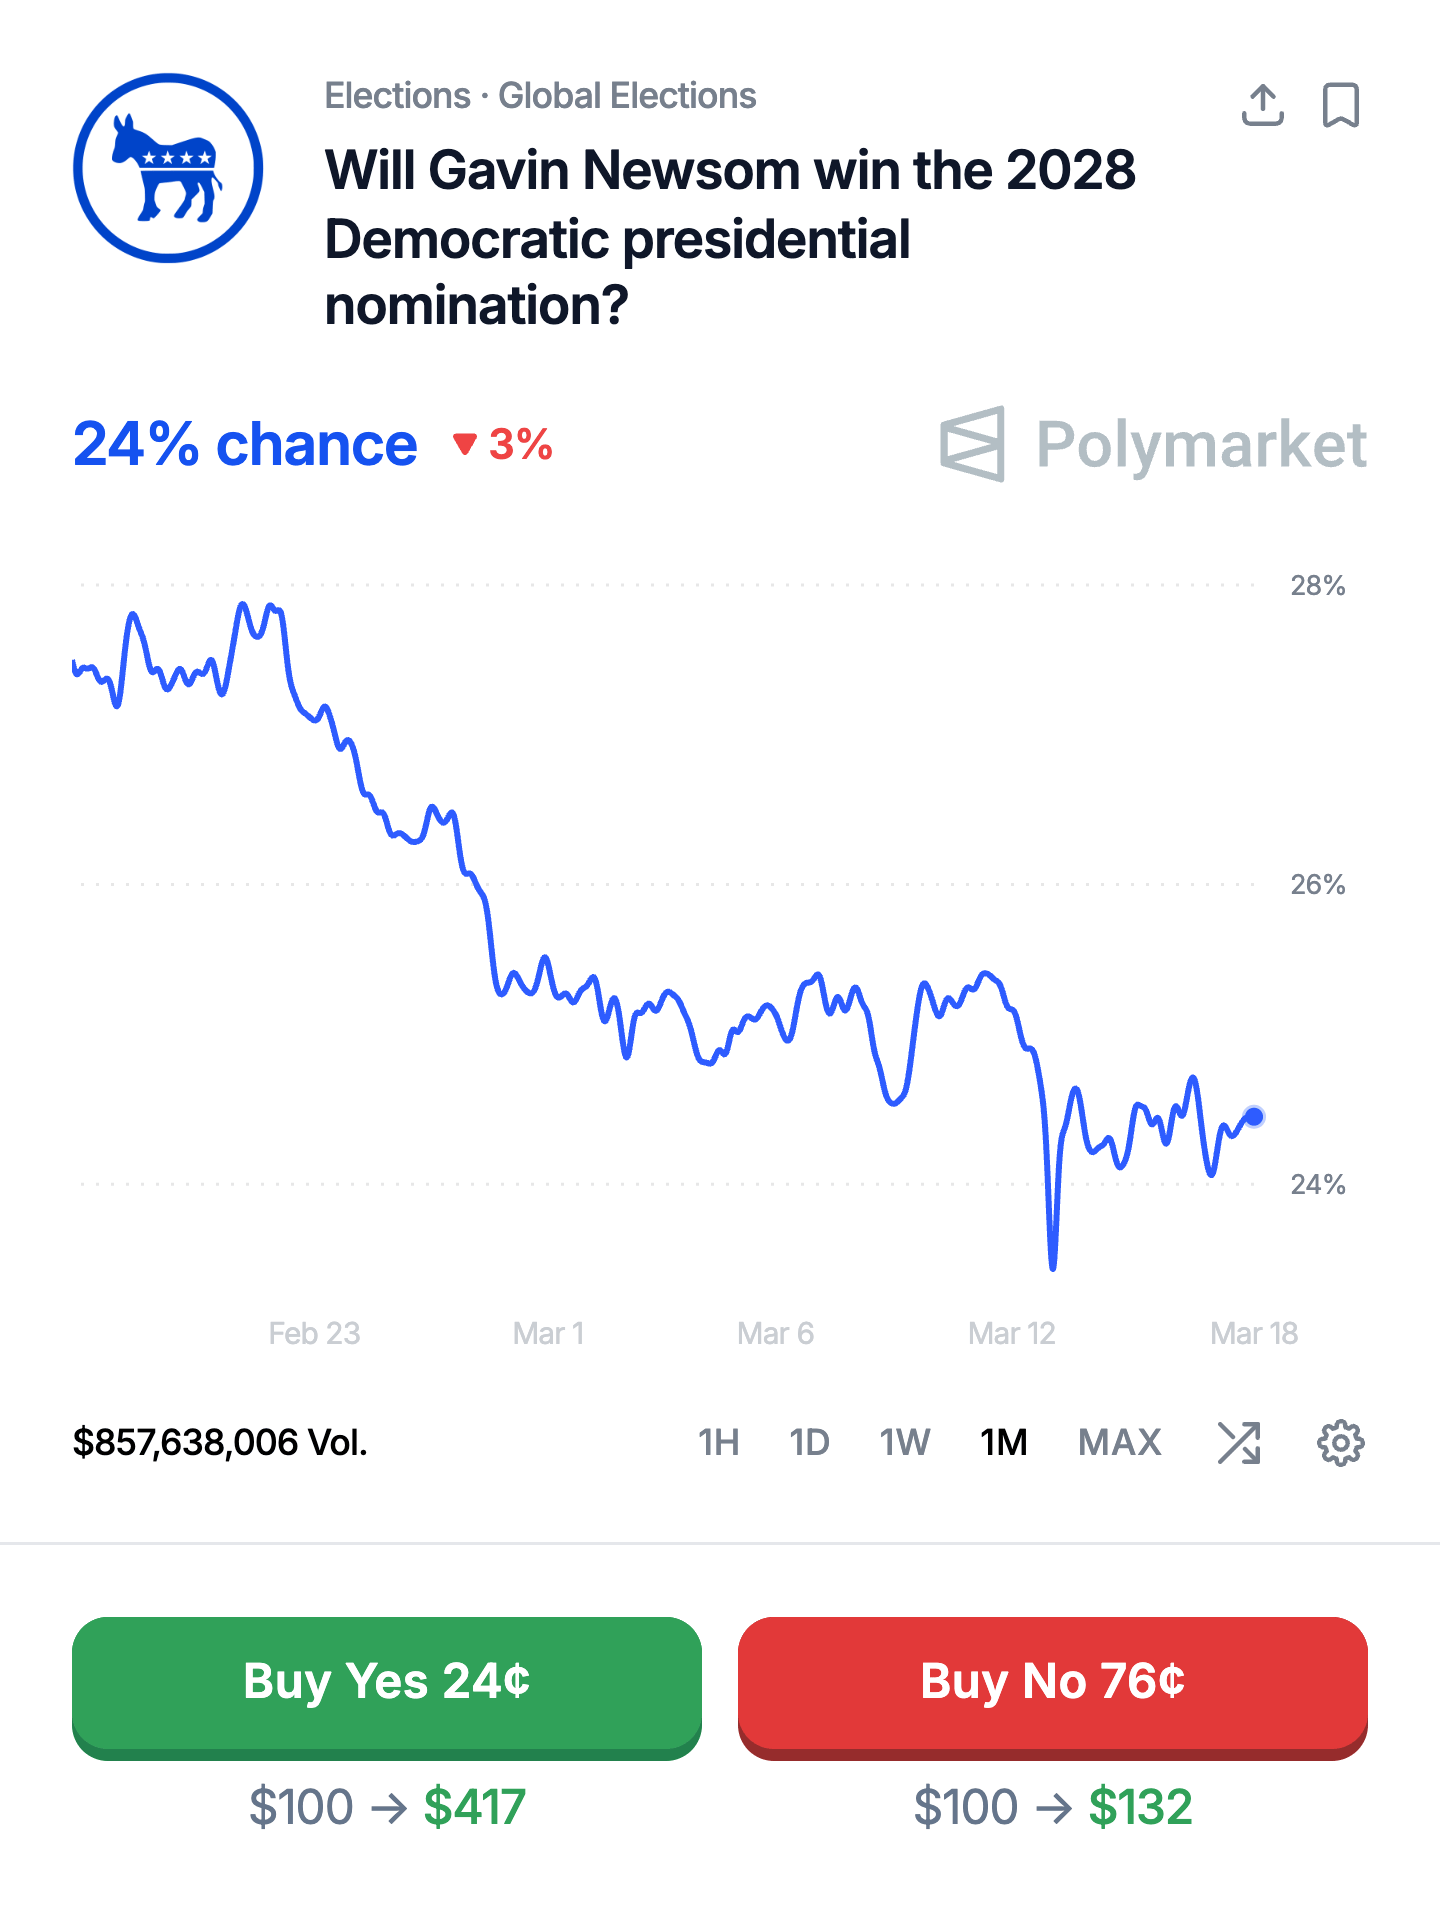Select the 1D time range
Screen dimensions: 1440x1917
[809, 1443]
